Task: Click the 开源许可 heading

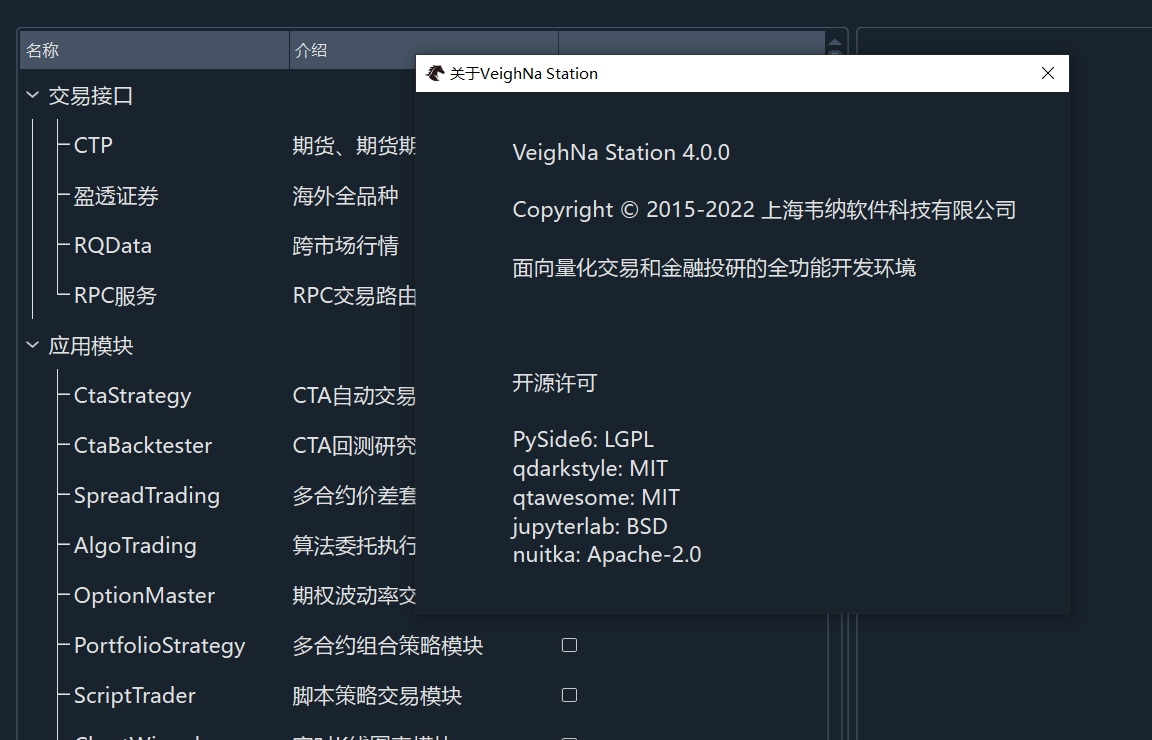Action: 555,383
